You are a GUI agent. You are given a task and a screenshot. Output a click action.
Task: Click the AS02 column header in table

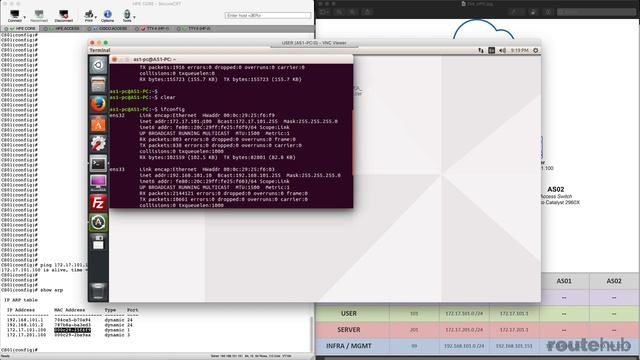click(x=614, y=281)
